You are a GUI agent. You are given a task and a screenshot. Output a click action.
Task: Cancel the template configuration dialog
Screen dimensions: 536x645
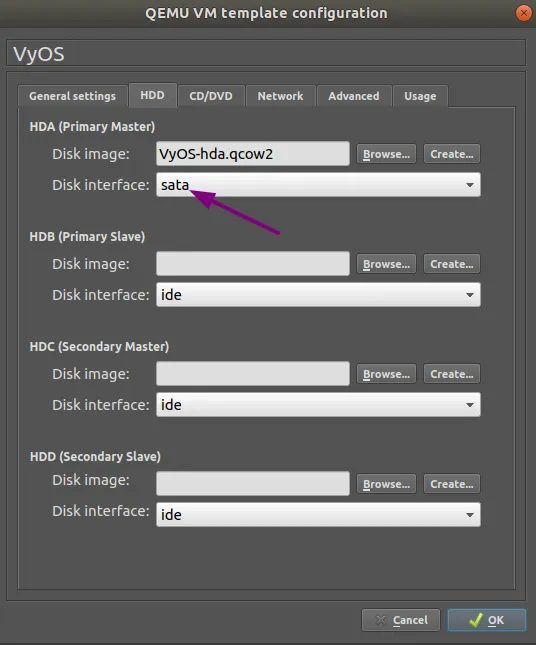401,620
